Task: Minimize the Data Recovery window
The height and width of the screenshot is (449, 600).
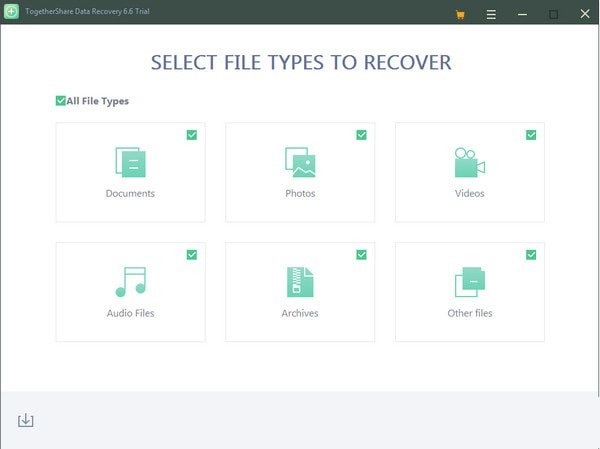Action: (522, 15)
